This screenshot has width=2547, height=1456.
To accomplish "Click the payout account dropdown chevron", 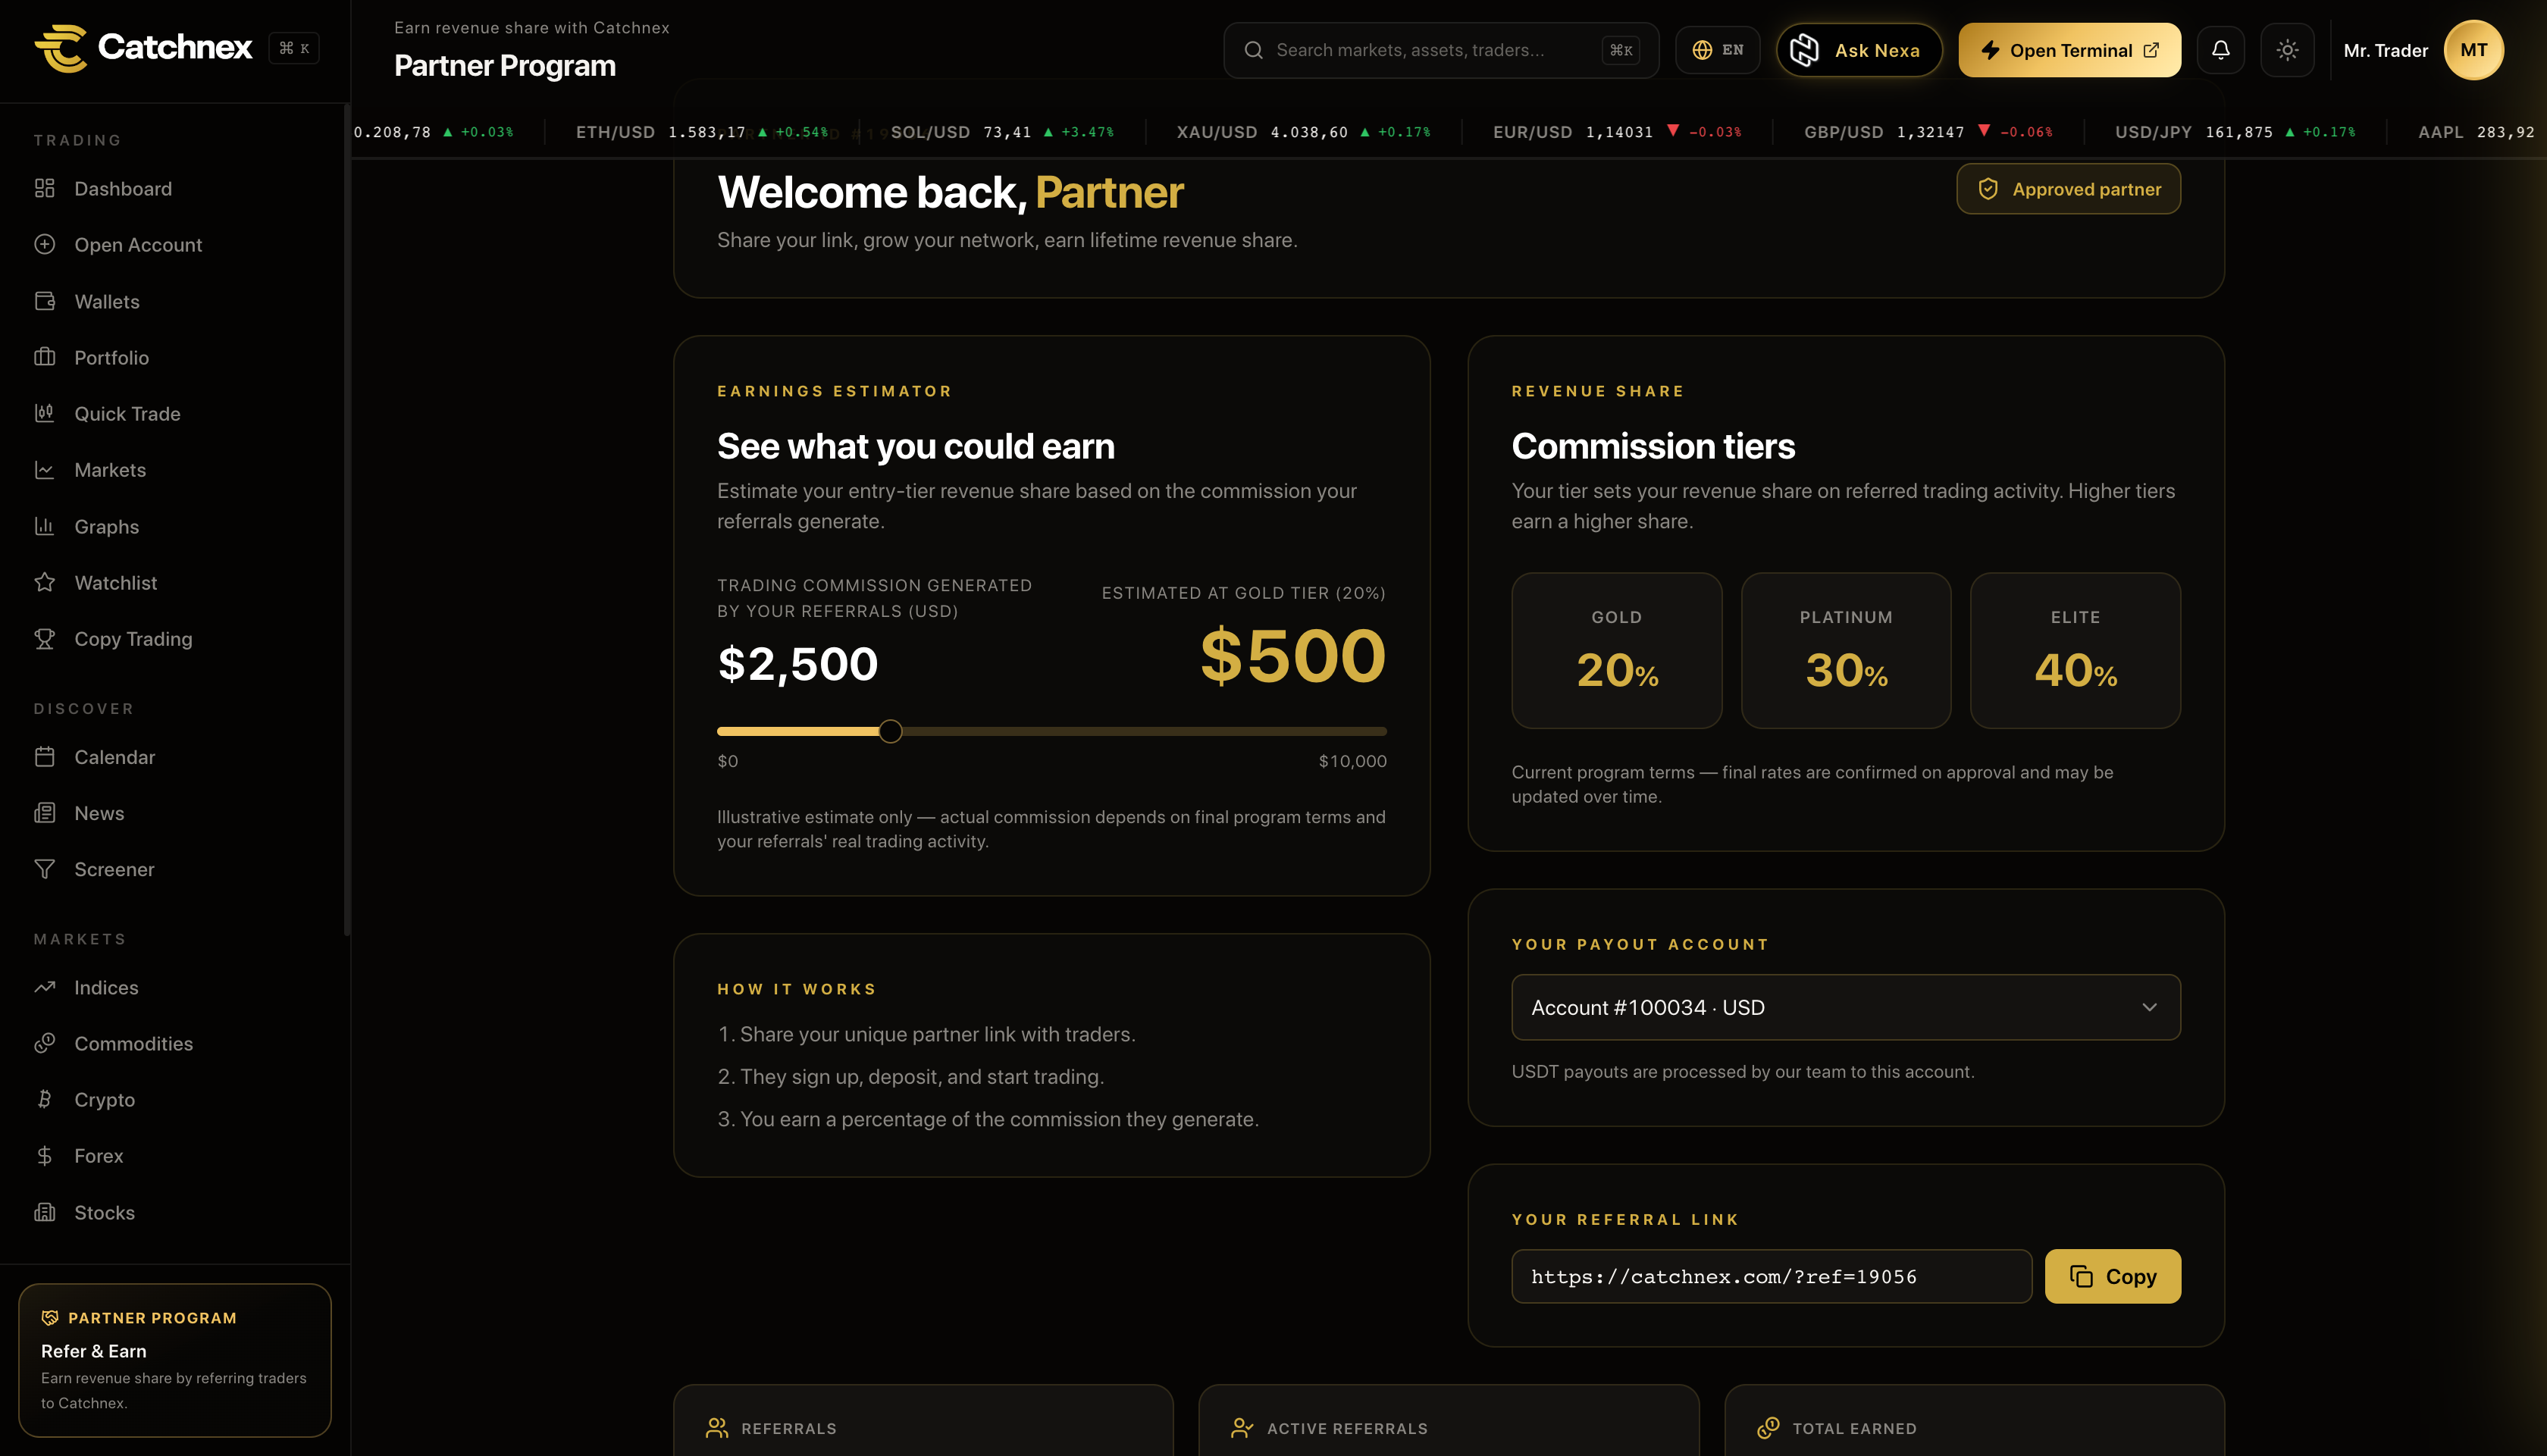I will [2150, 1007].
